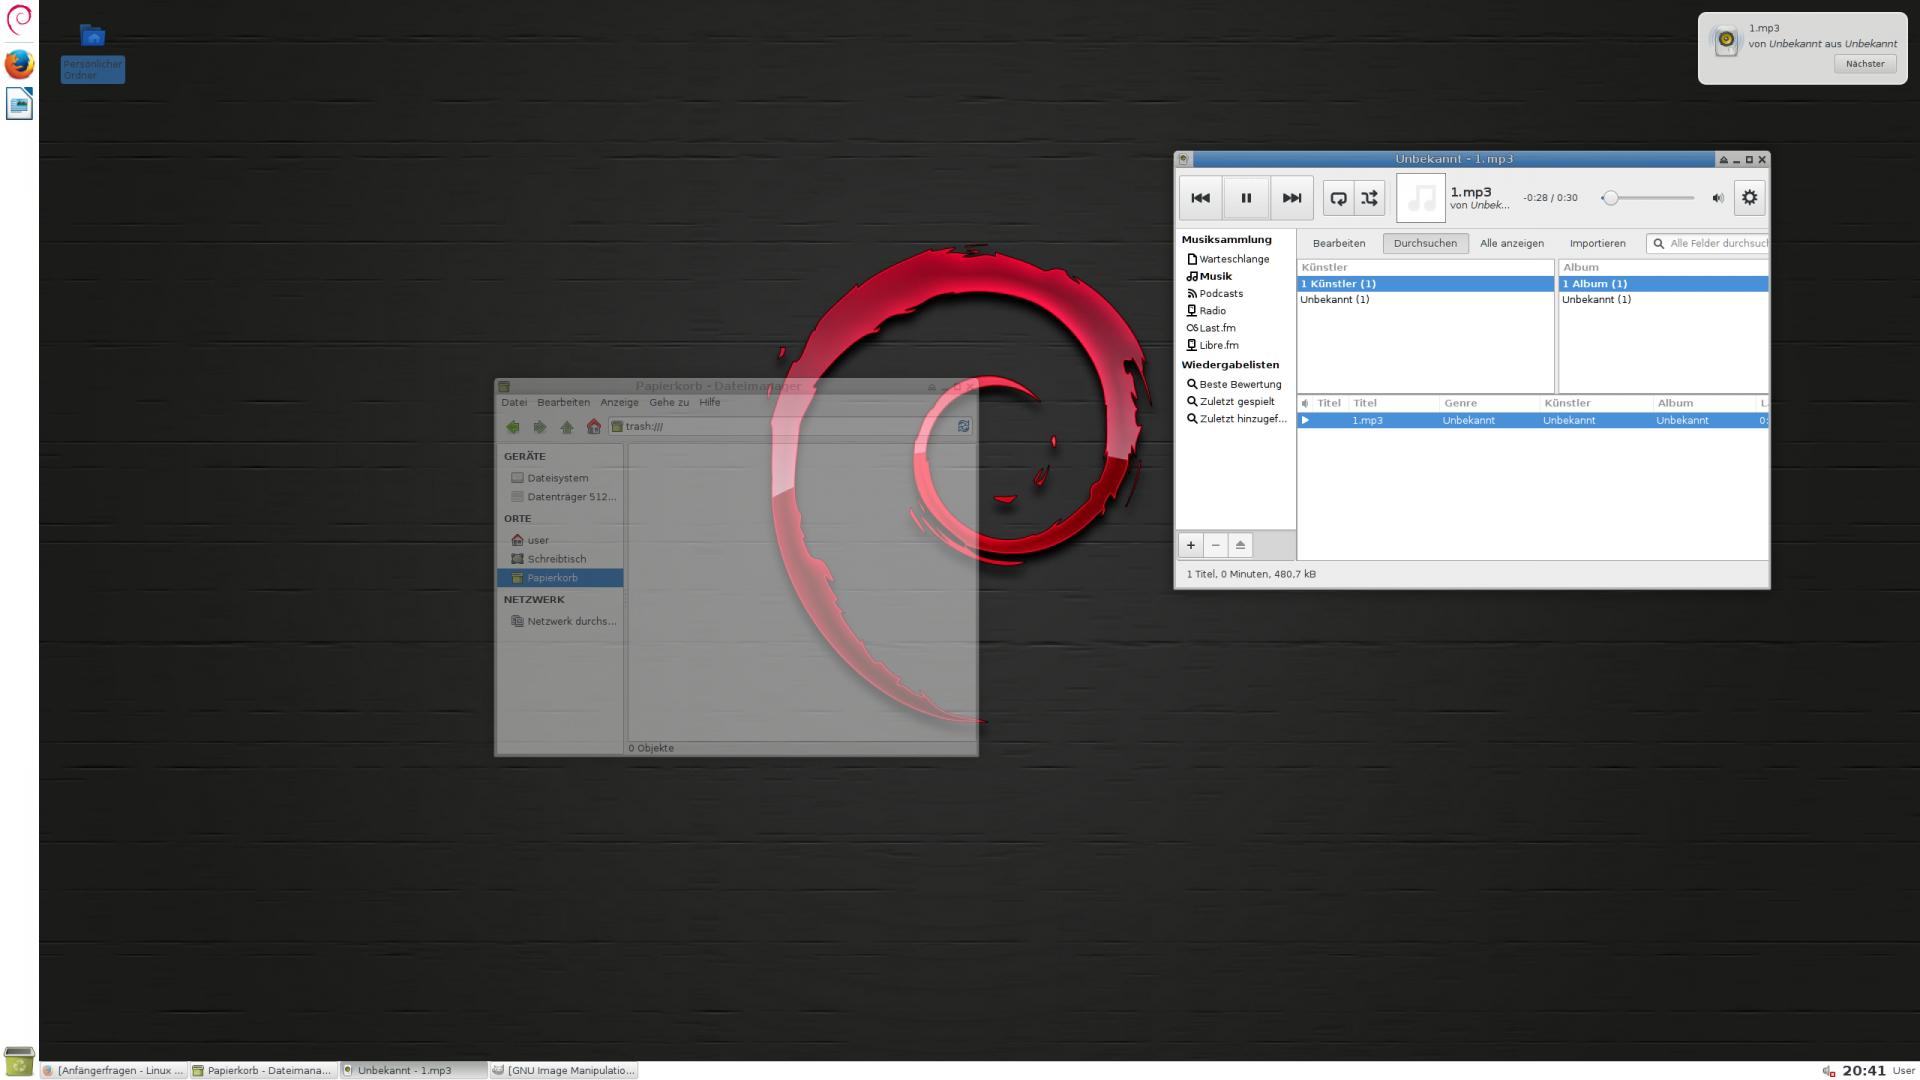Click the eject button below sidebar

1240,545
